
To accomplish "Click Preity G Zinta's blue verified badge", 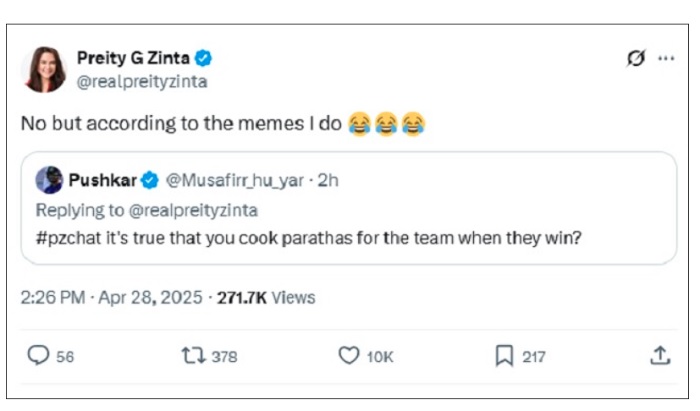I will 203,58.
